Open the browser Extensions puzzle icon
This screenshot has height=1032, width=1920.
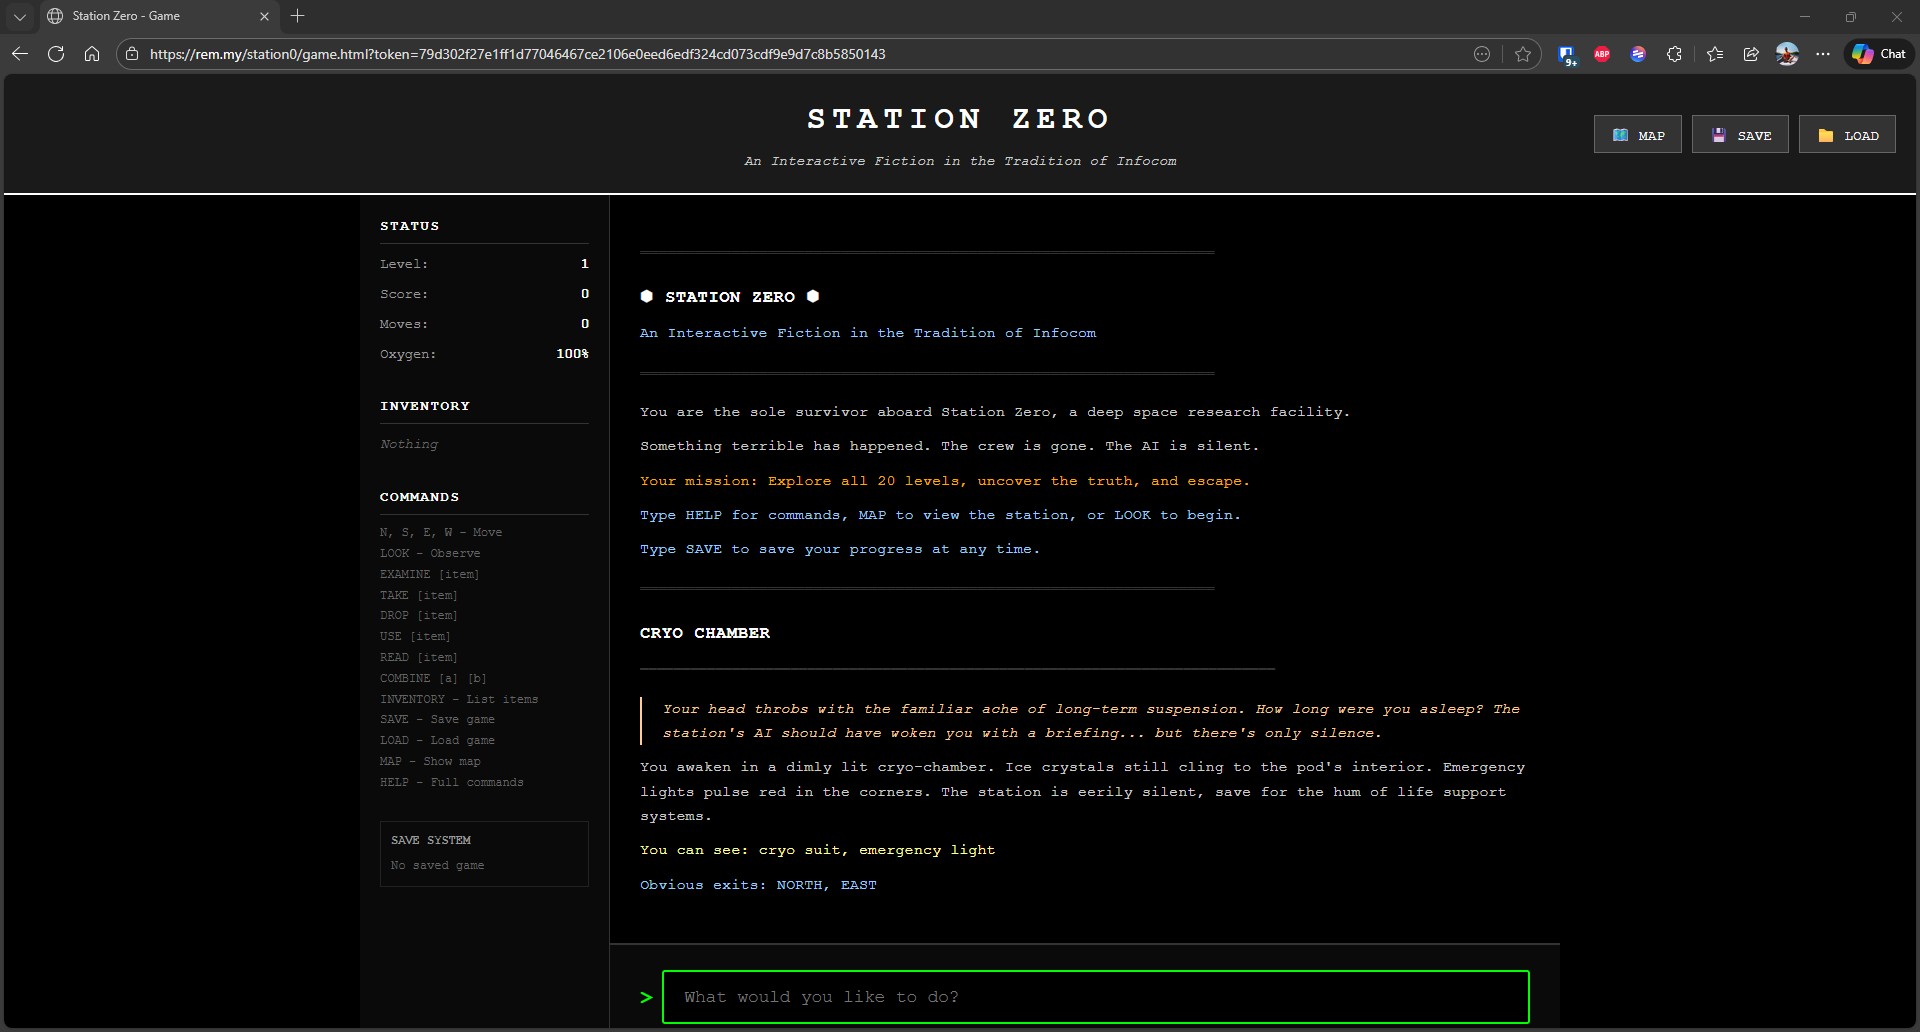pos(1674,54)
